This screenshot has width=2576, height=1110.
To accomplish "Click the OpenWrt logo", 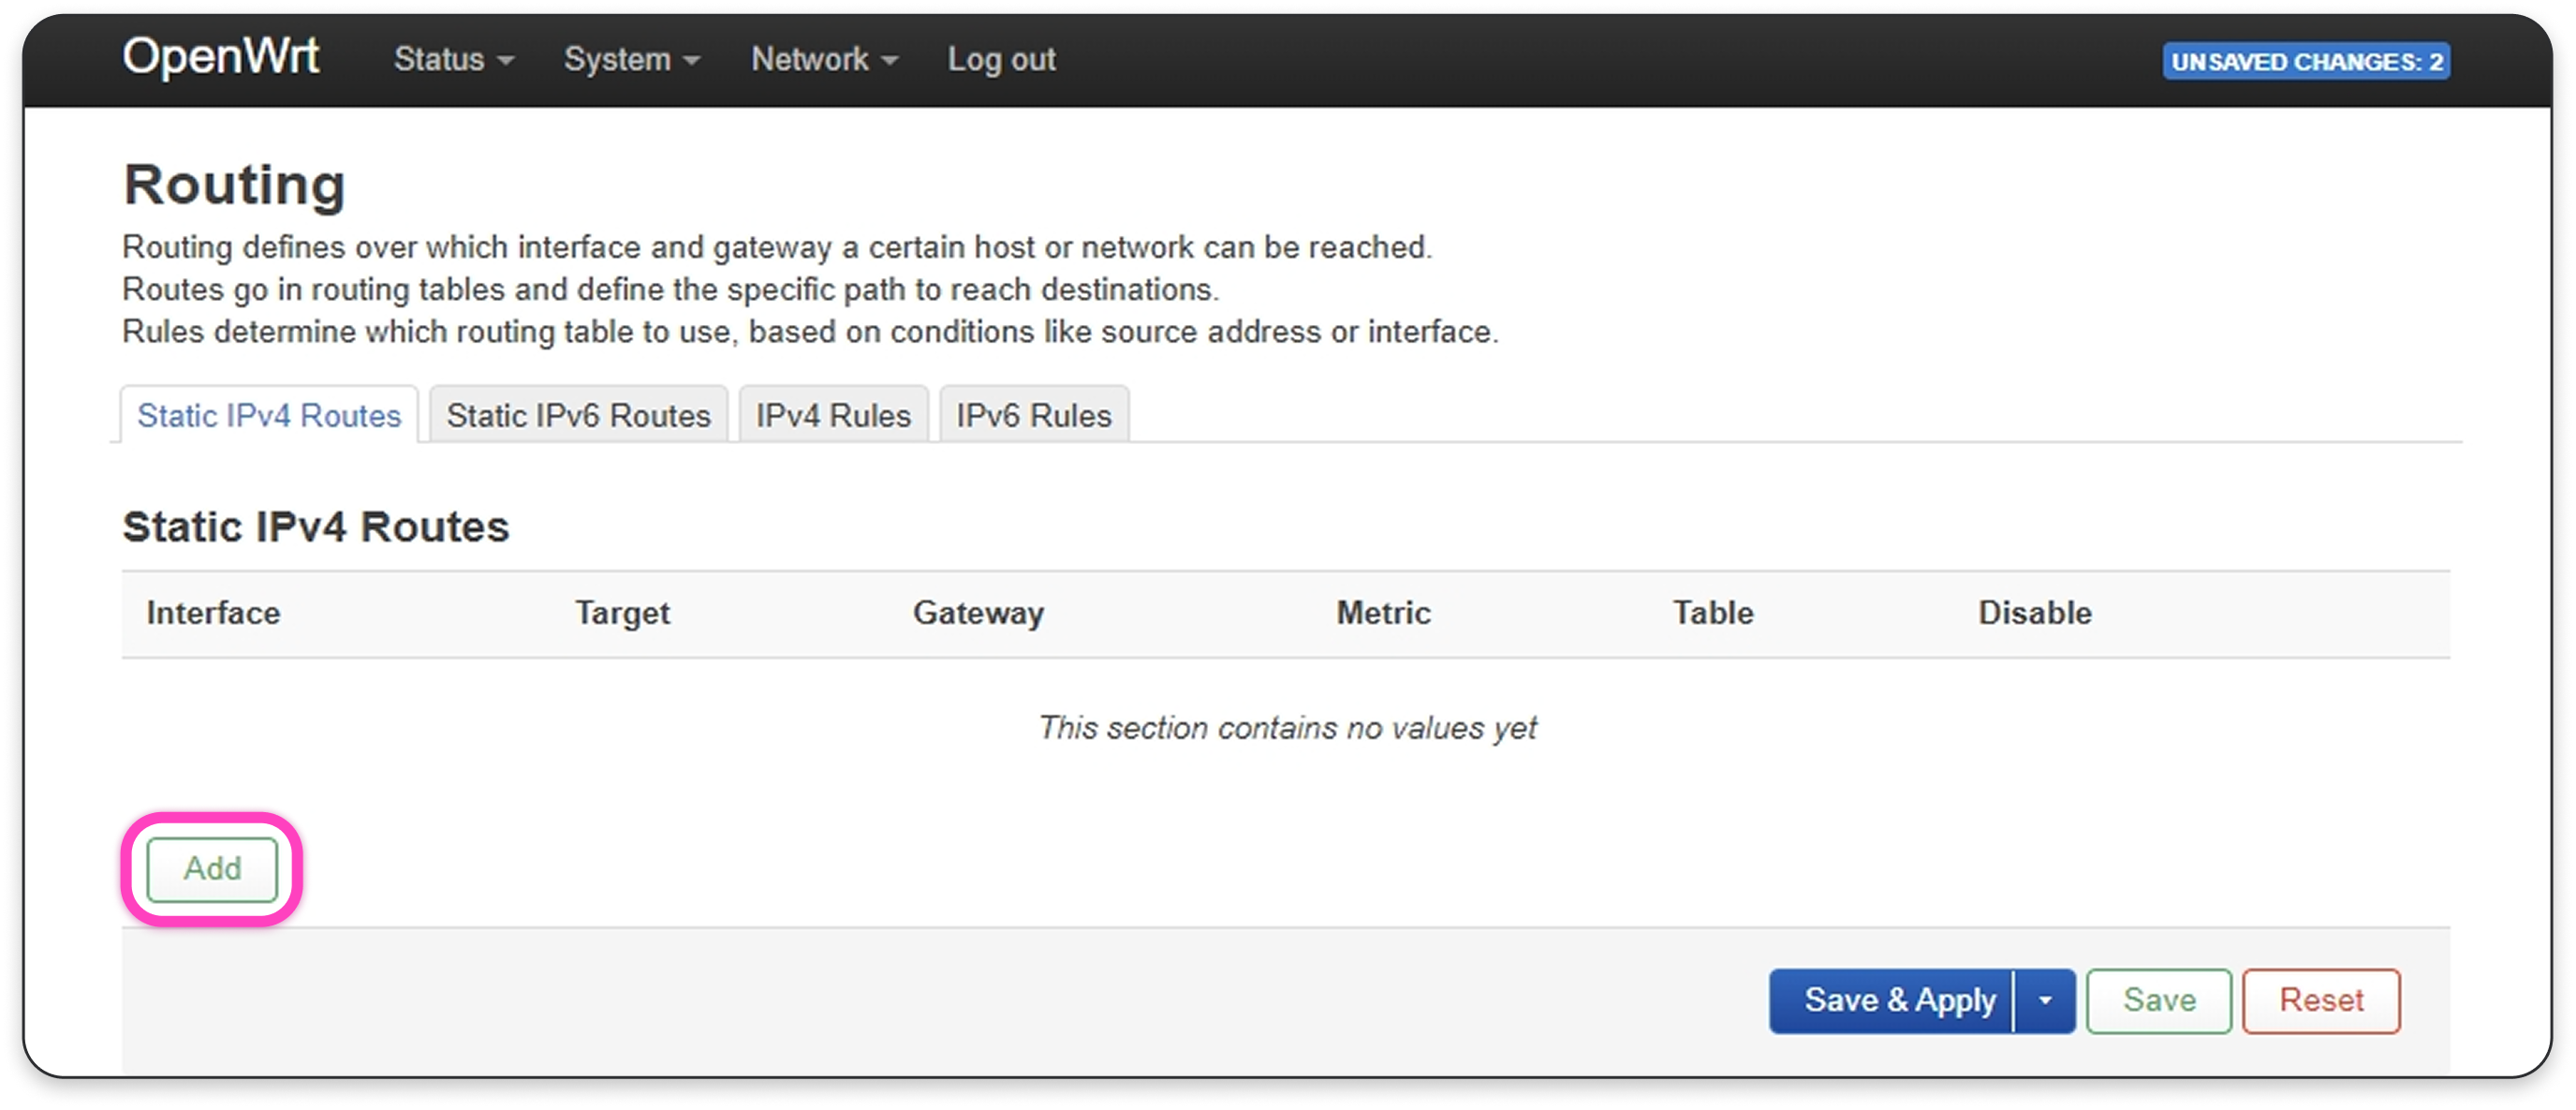I will tap(221, 56).
